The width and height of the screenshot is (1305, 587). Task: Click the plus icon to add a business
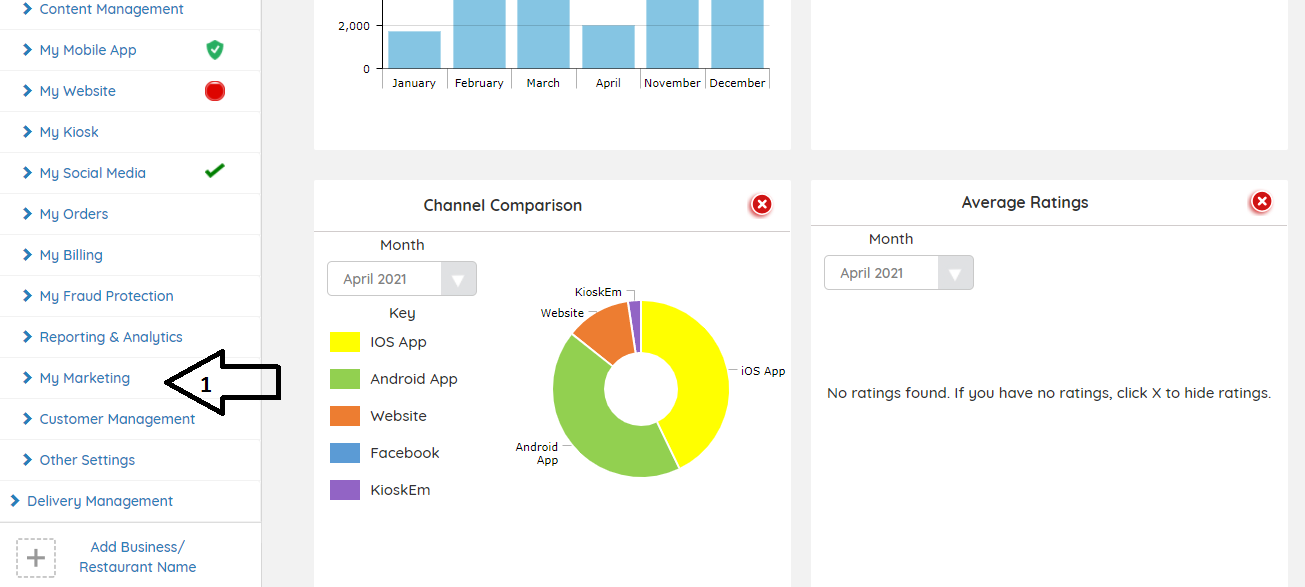click(36, 557)
